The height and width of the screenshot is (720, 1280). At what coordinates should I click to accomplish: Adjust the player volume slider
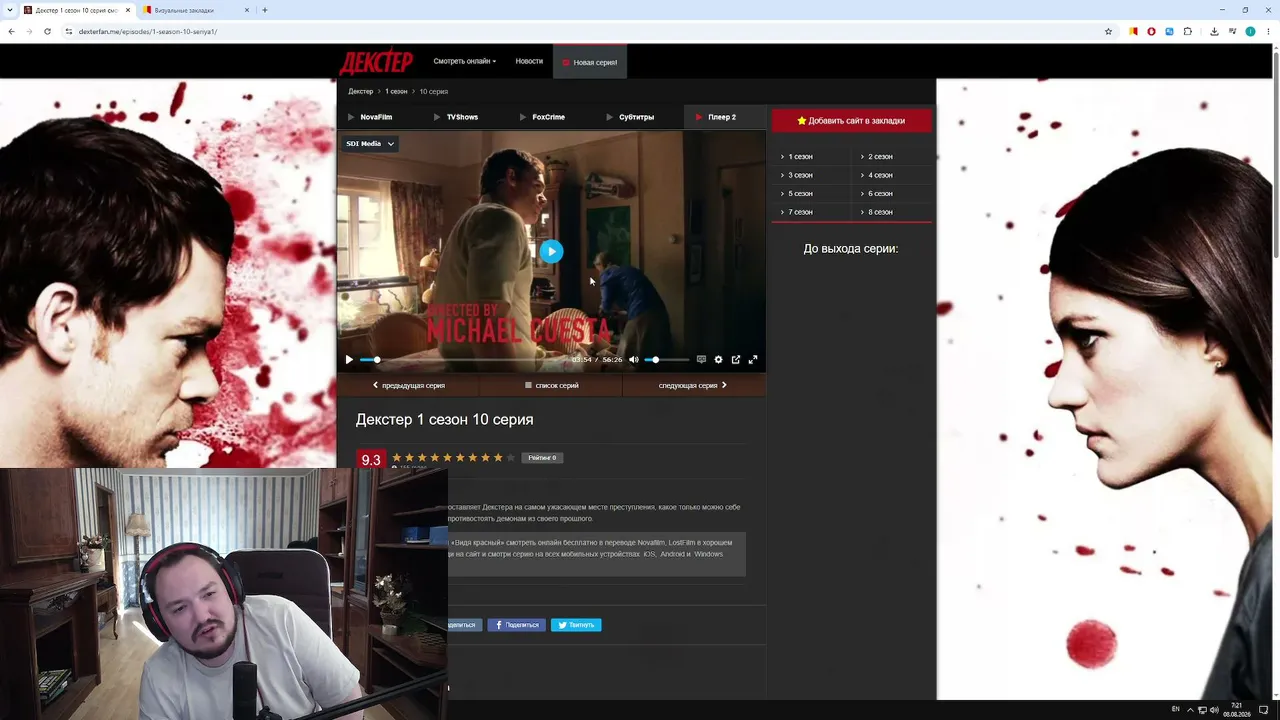click(x=667, y=360)
